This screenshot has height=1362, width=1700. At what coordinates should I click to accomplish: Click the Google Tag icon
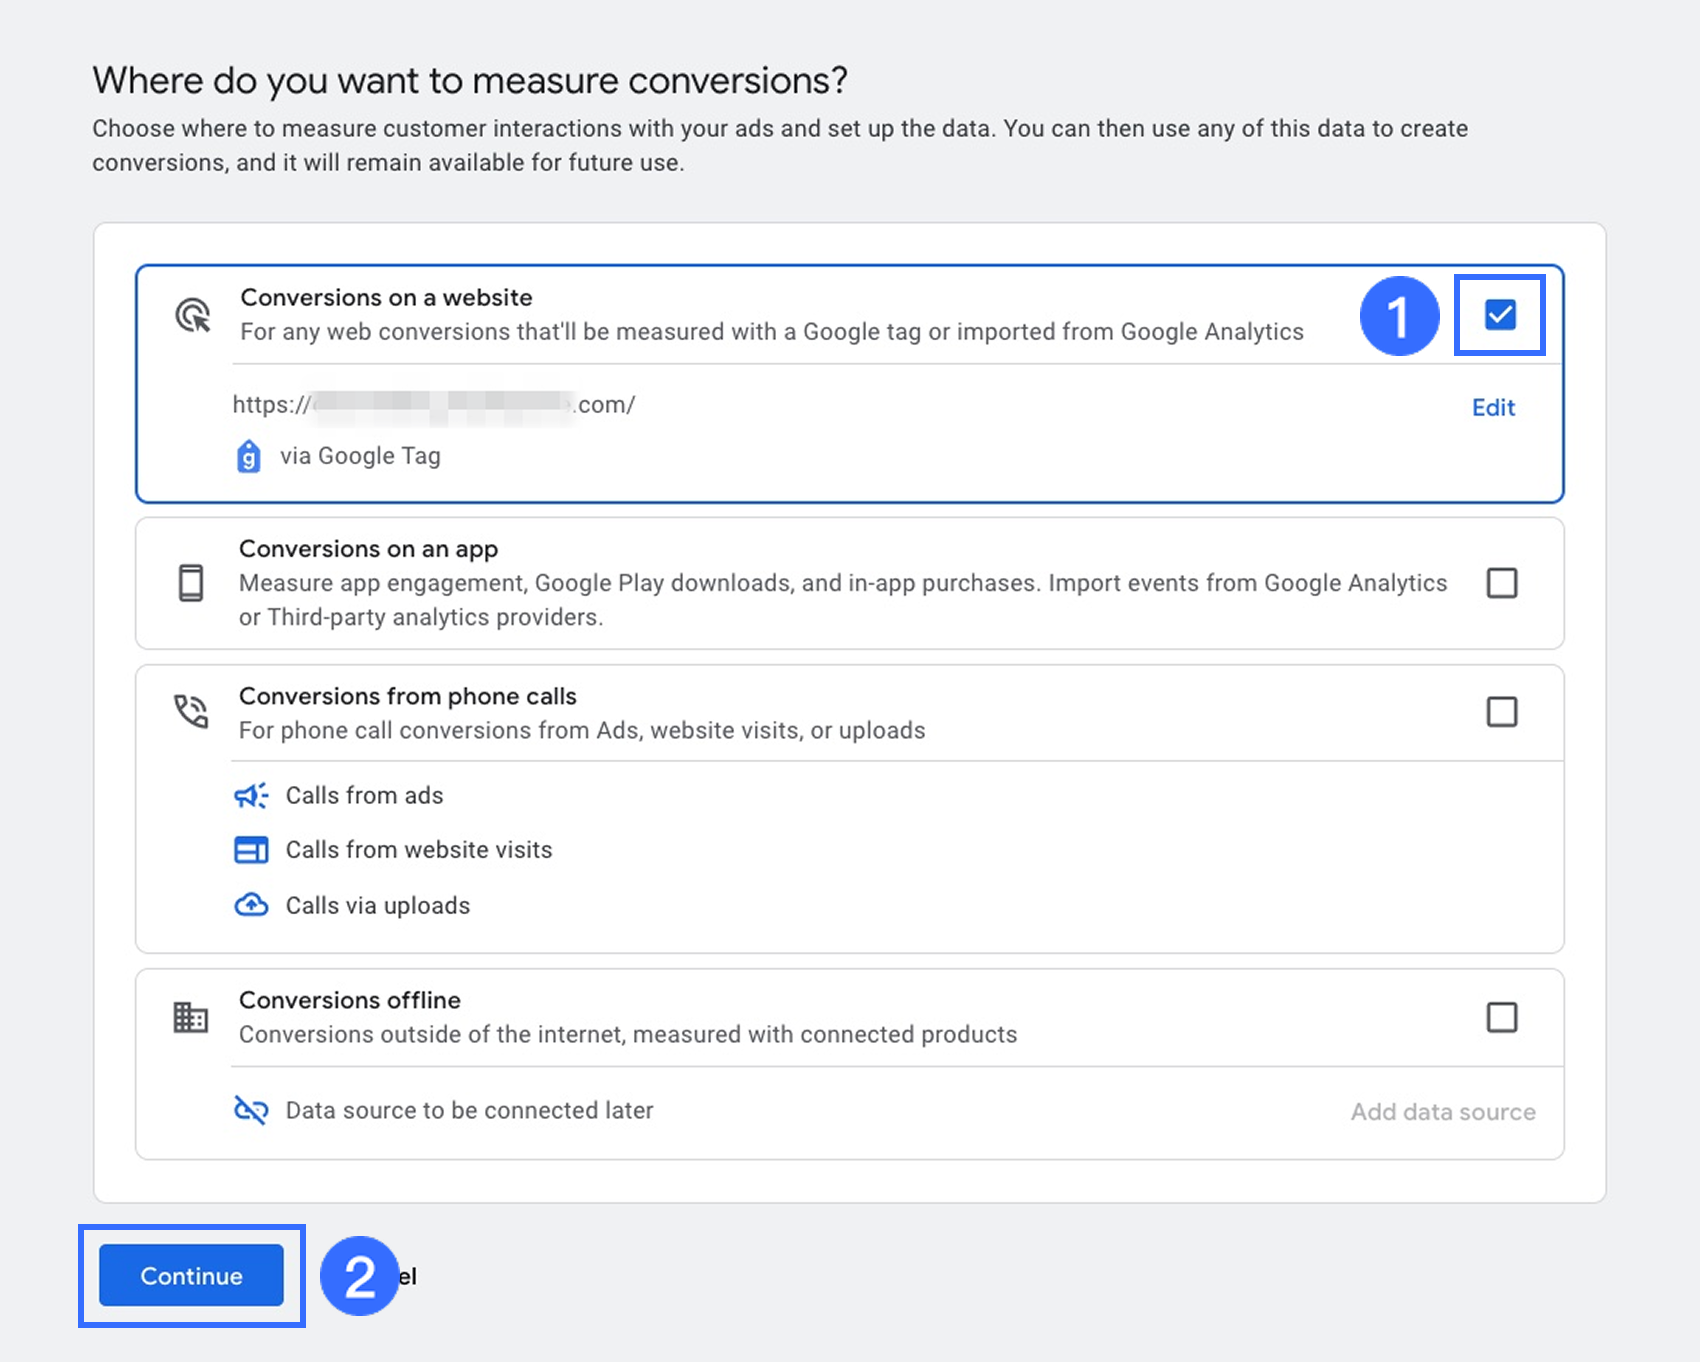pos(248,457)
